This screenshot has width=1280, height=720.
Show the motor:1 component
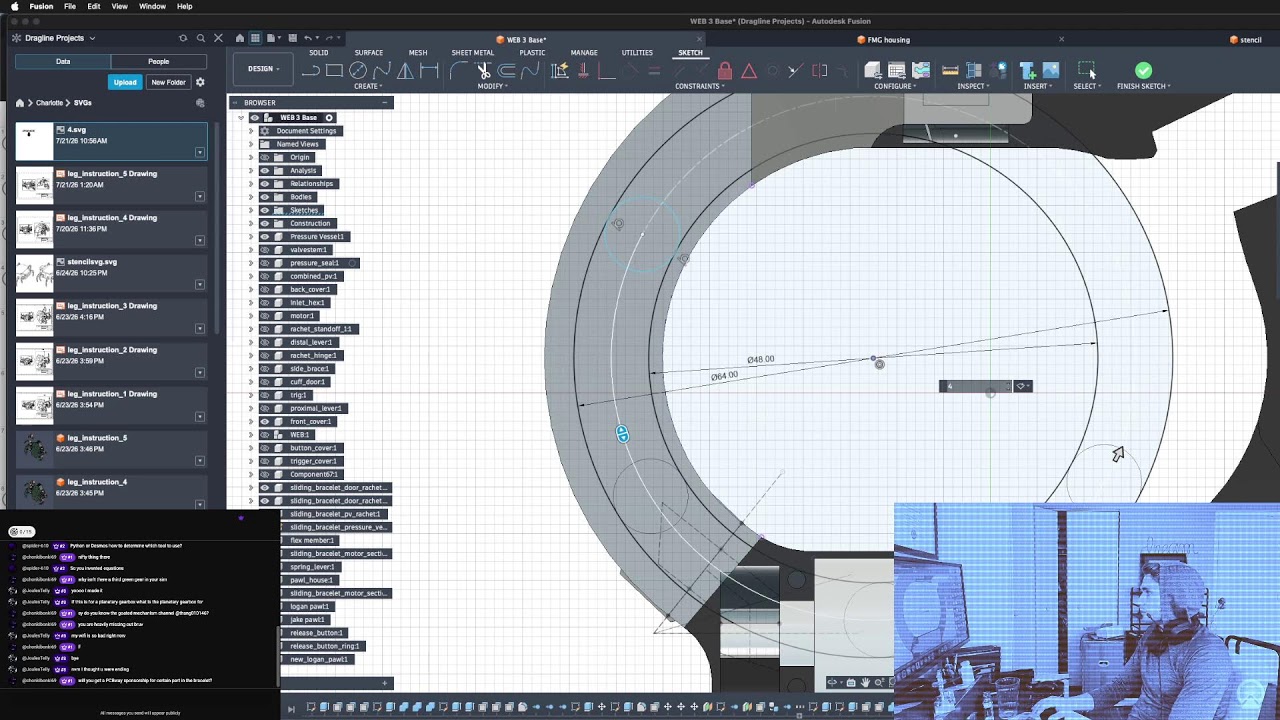[265, 316]
